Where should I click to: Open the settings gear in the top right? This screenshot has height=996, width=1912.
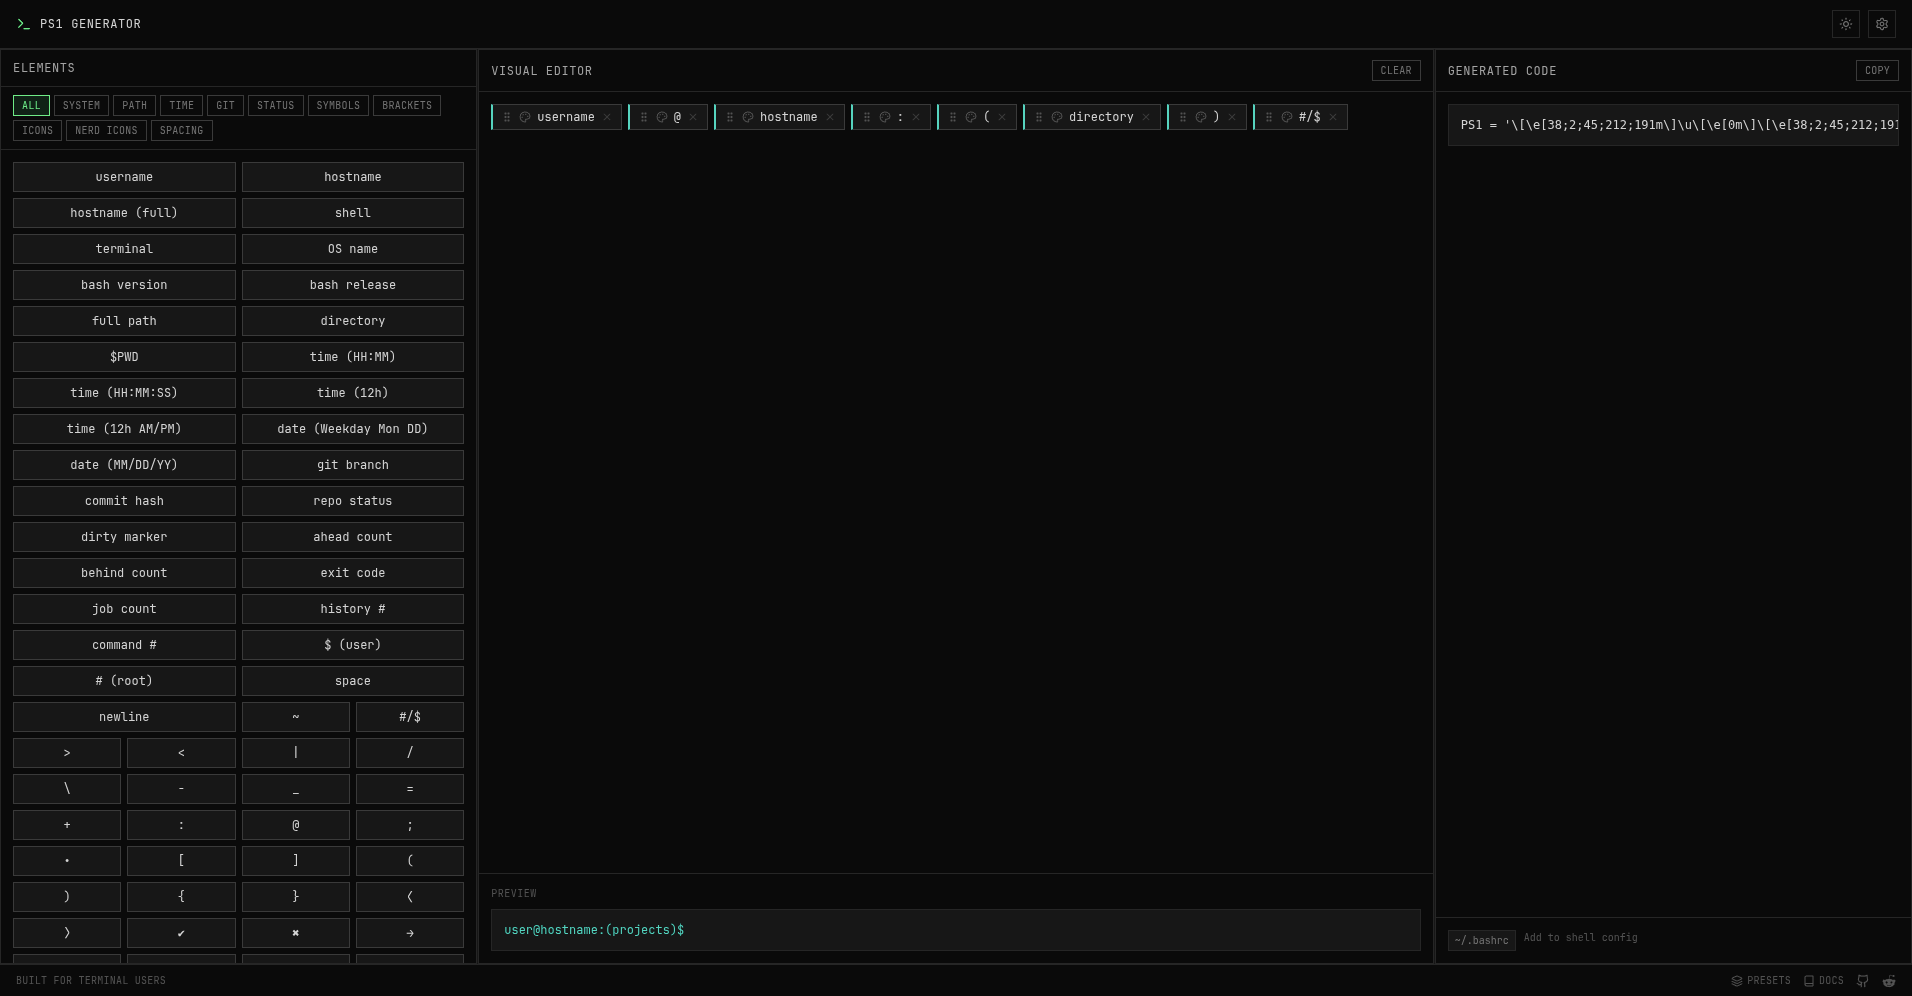[1881, 24]
